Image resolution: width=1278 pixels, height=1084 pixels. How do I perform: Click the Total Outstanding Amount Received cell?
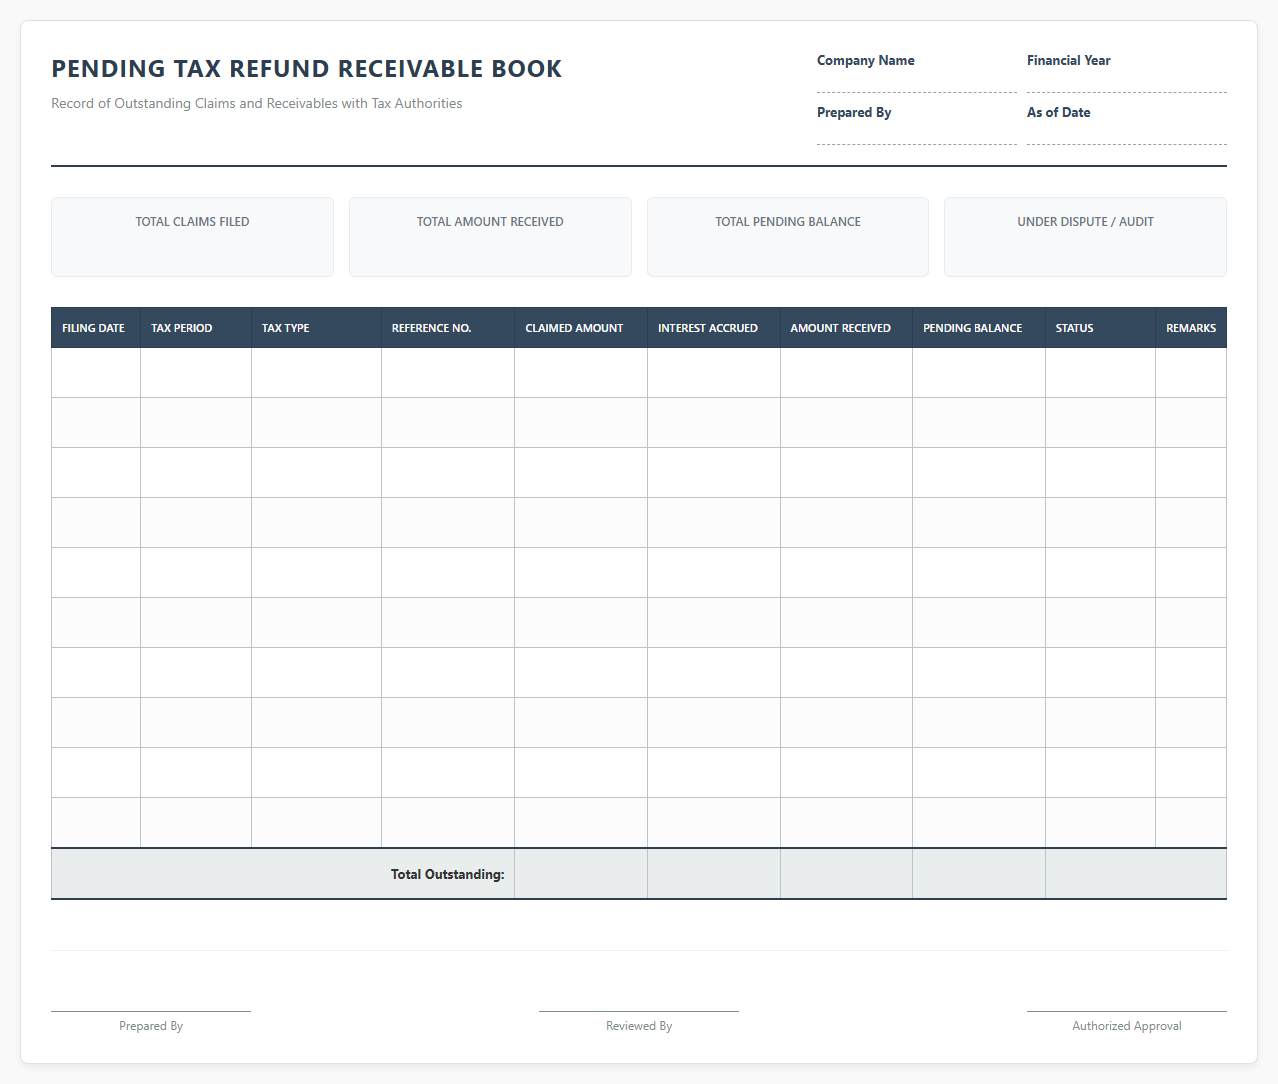[x=846, y=874]
